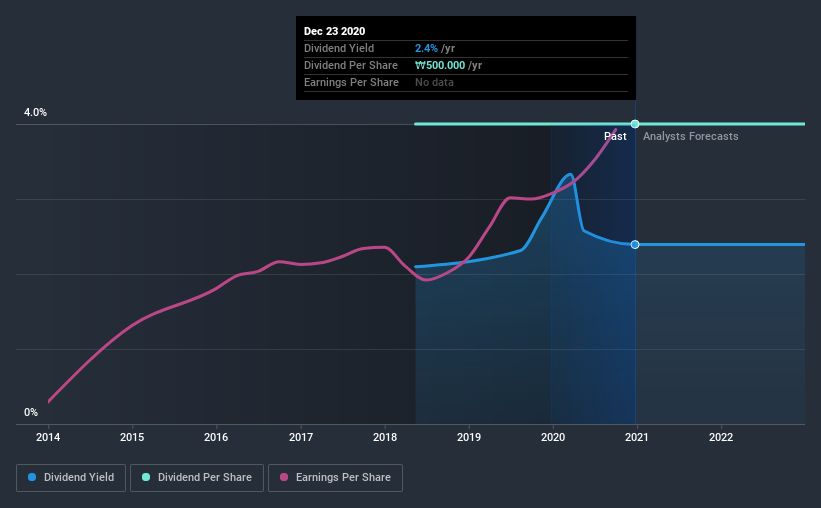Click the Dec 23 2020 tooltip header
The height and width of the screenshot is (508, 821).
pyautogui.click(x=335, y=31)
